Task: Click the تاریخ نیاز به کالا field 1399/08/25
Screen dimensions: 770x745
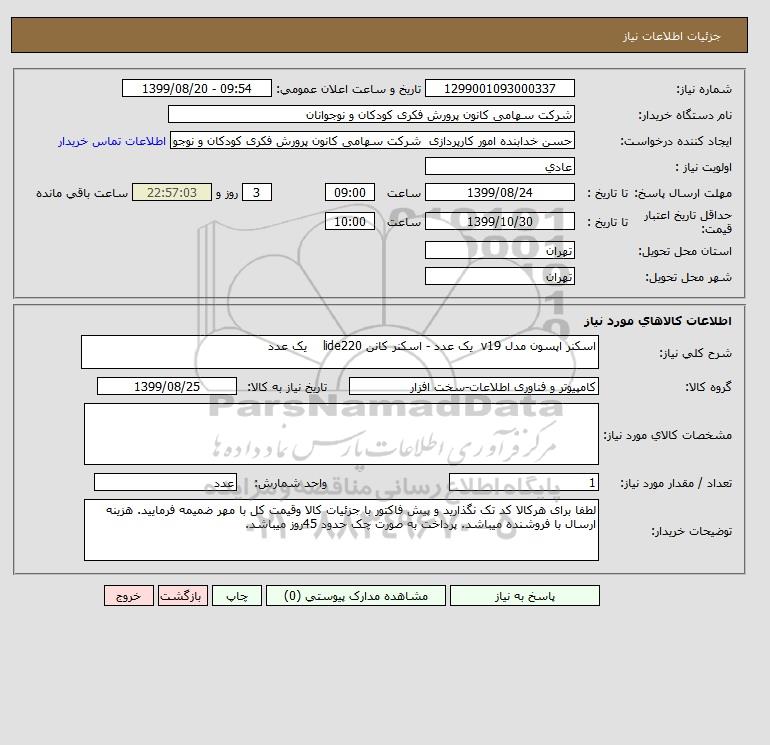Action: tap(167, 386)
